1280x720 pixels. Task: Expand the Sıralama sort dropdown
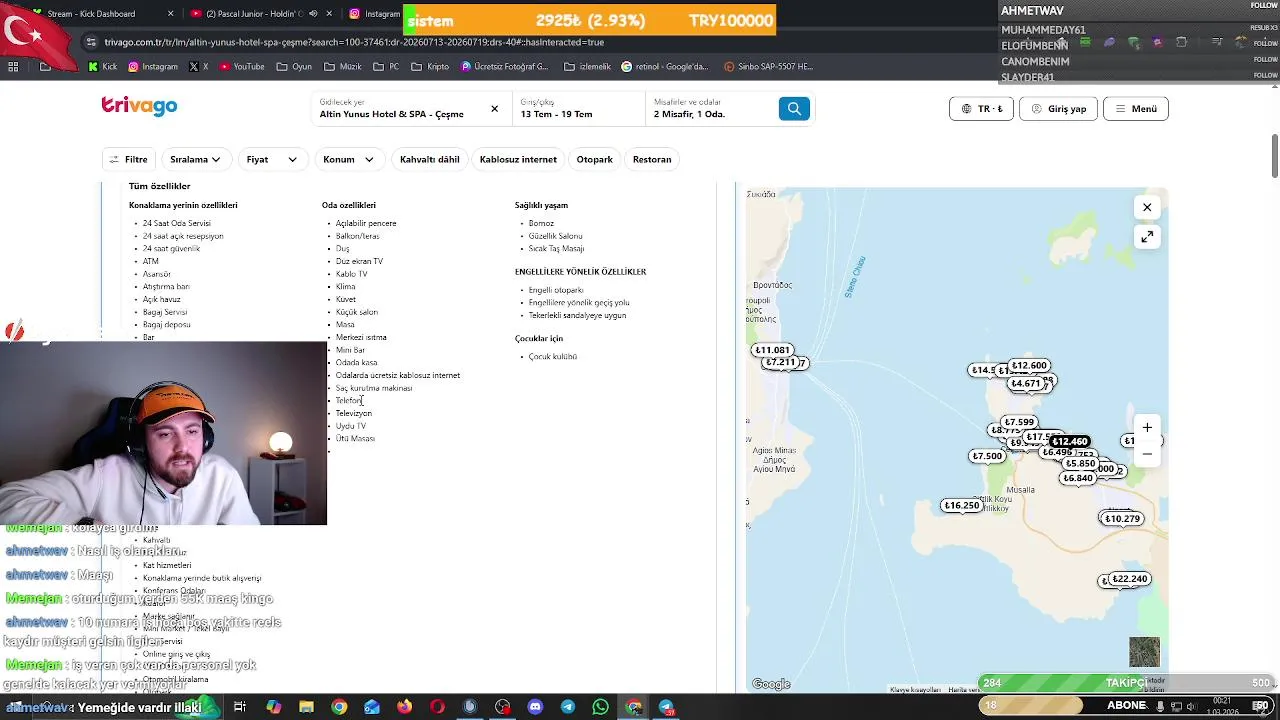[195, 159]
